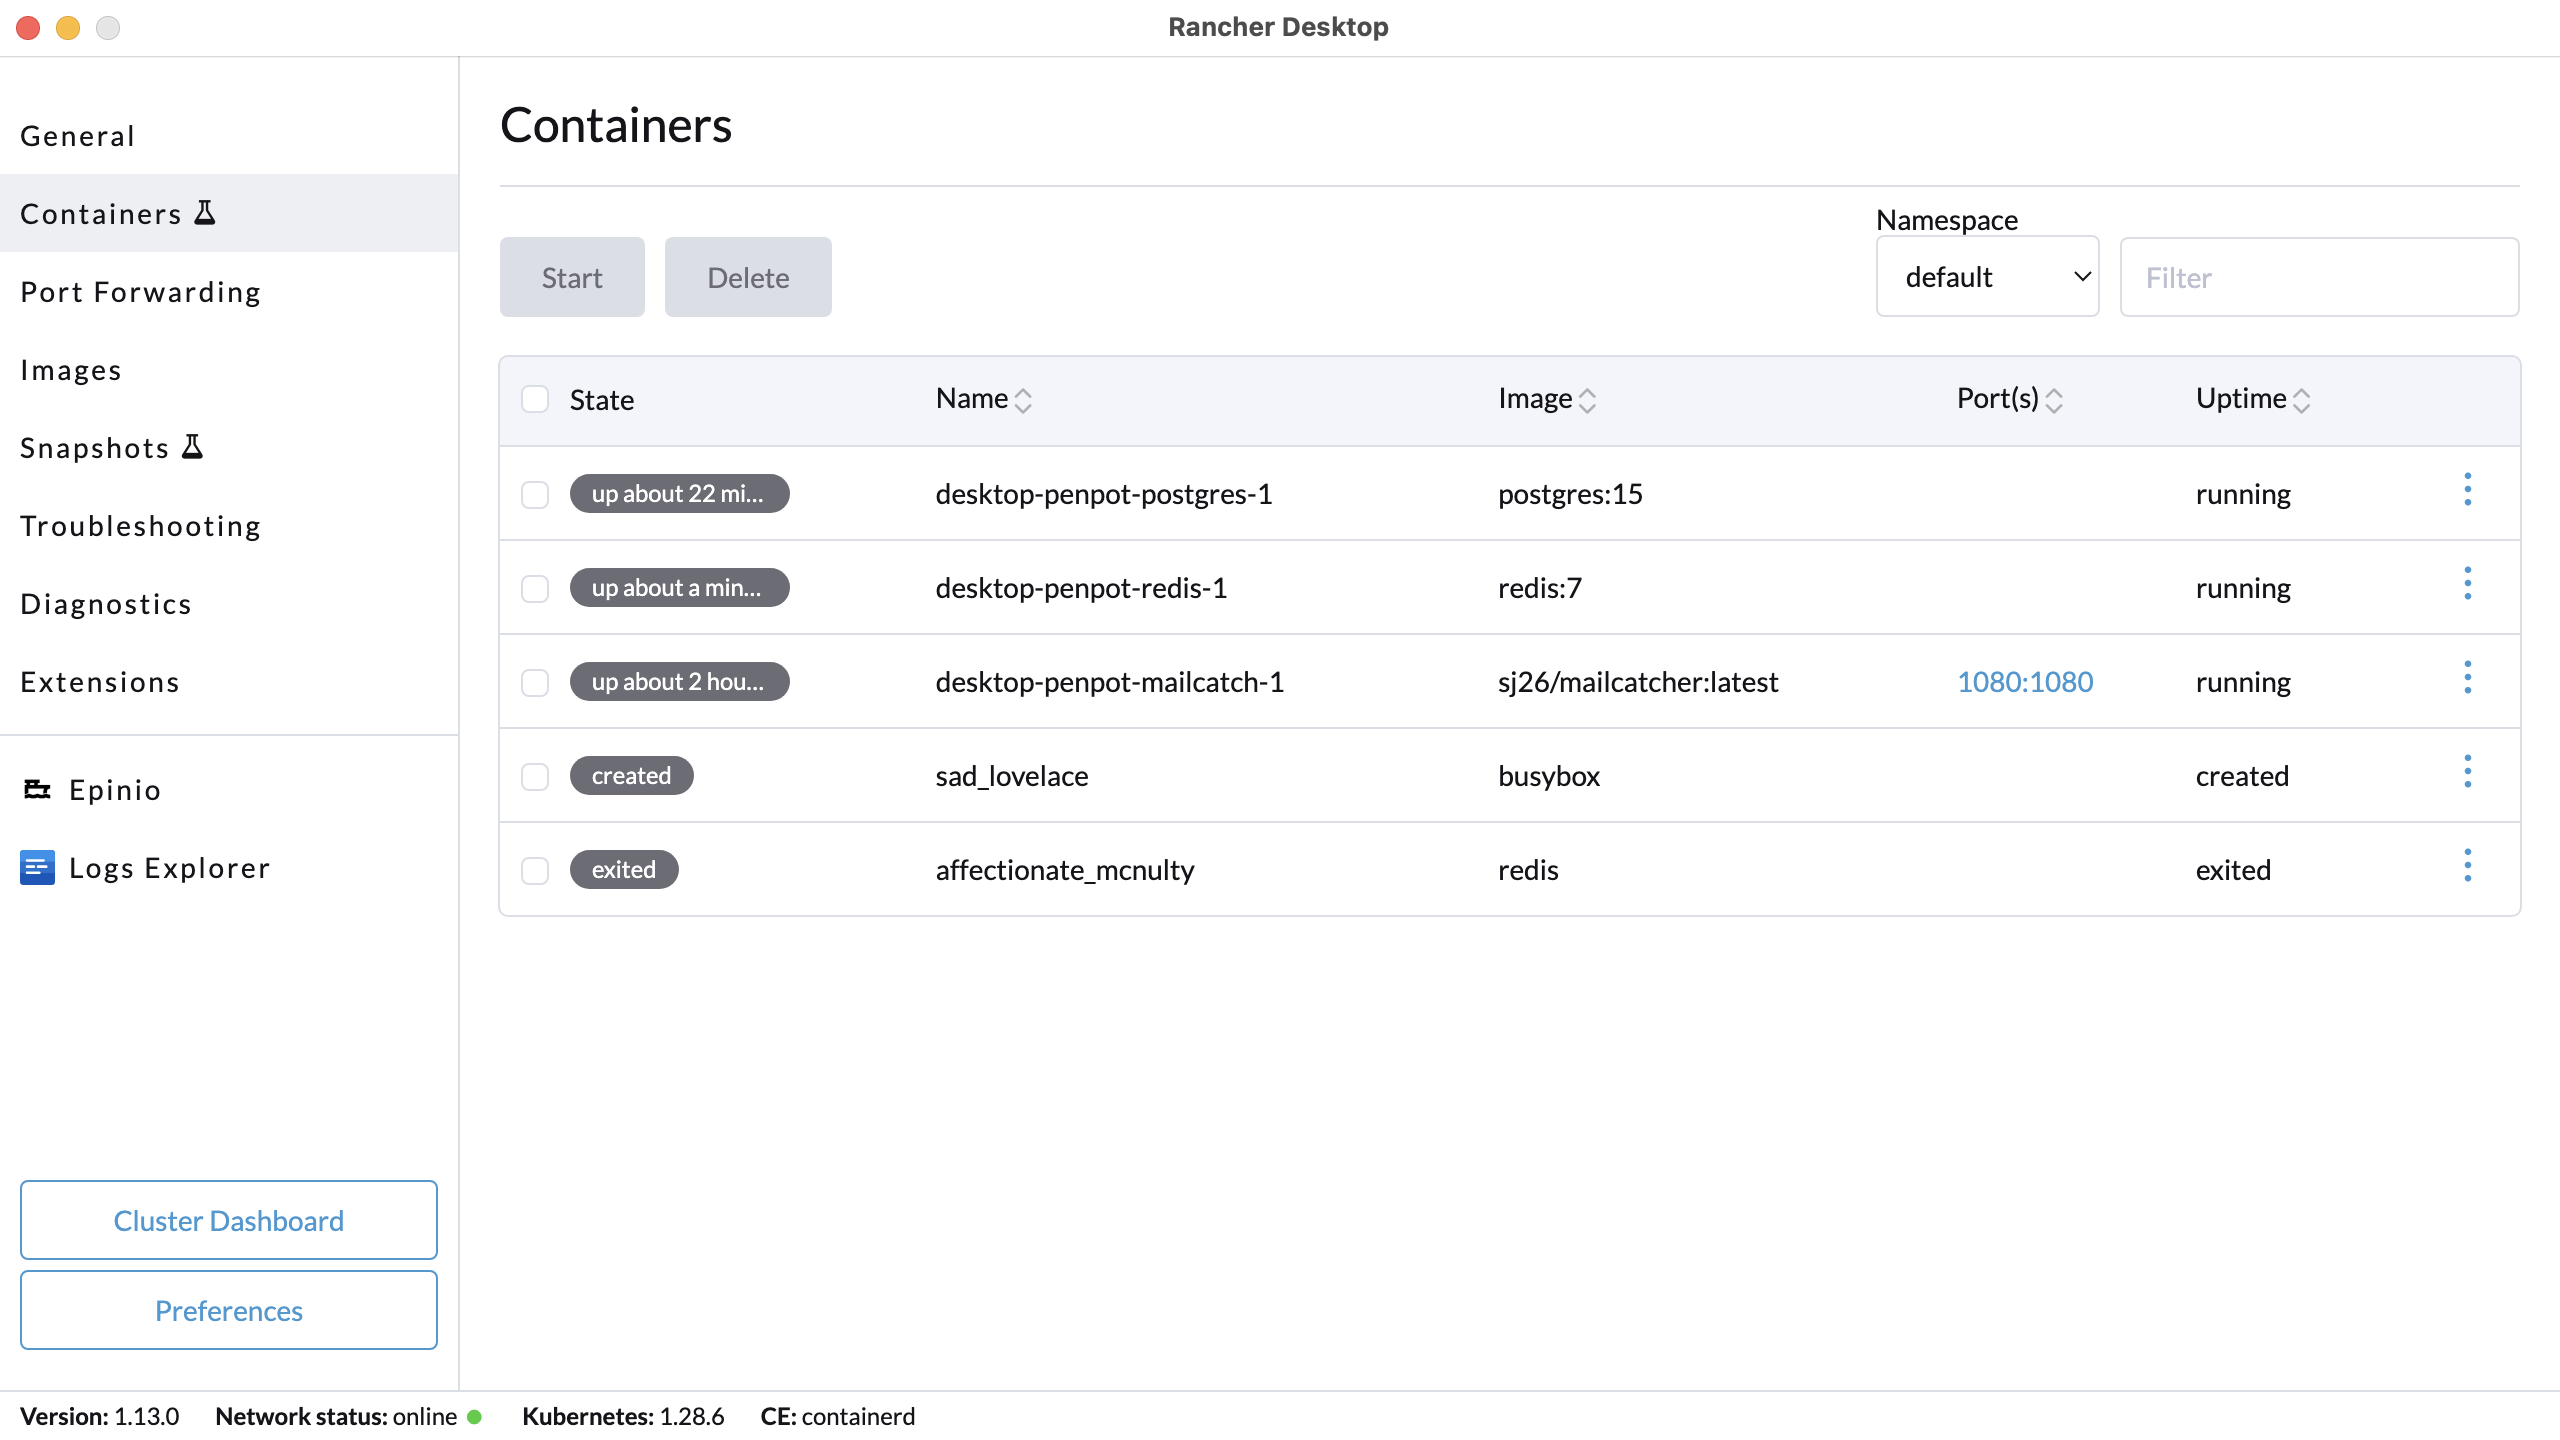Click the Epinio extension icon
This screenshot has height=1440, width=2560.
coord(37,790)
